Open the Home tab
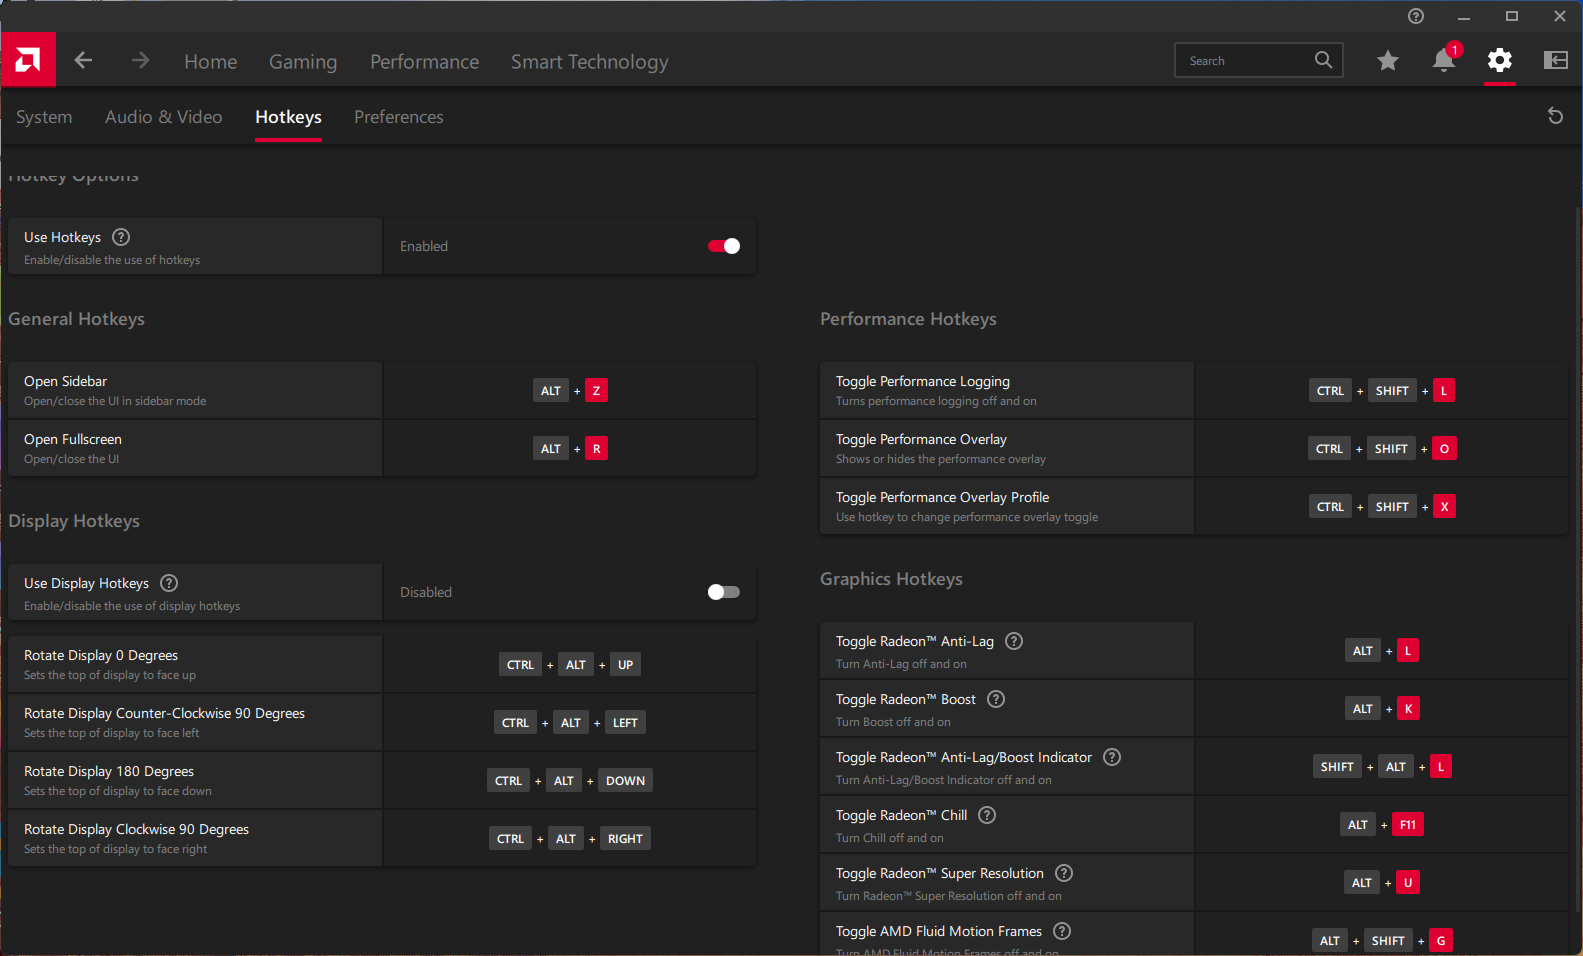Image resolution: width=1583 pixels, height=956 pixels. point(211,62)
